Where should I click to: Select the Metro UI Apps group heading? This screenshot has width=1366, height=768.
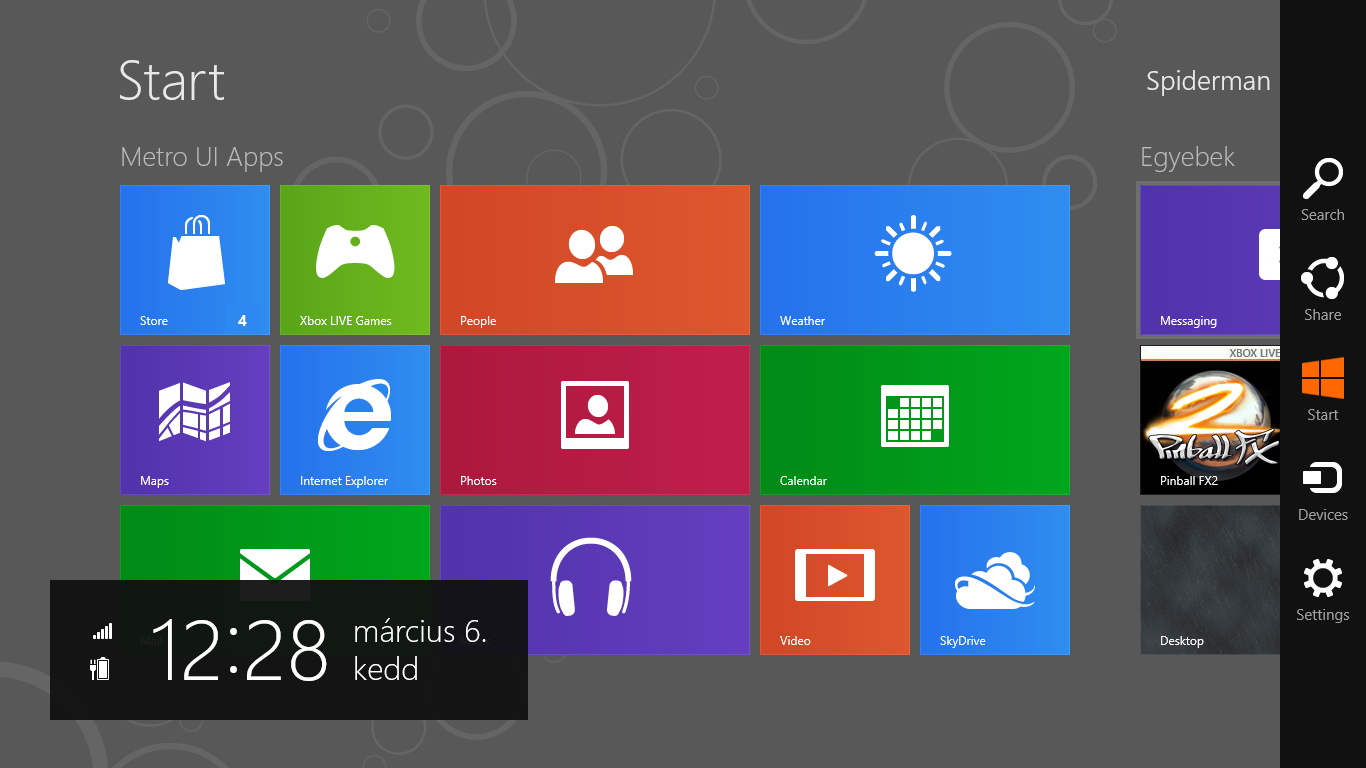[x=202, y=157]
